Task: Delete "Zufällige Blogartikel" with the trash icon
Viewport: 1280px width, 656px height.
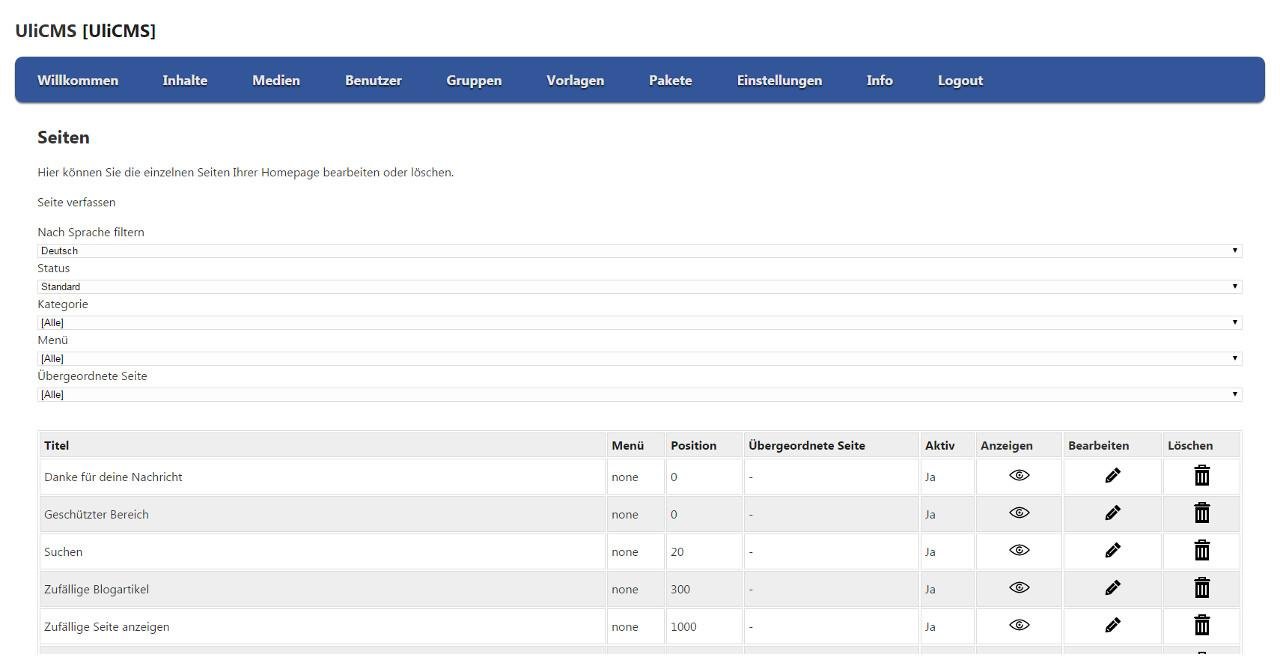Action: (1201, 588)
